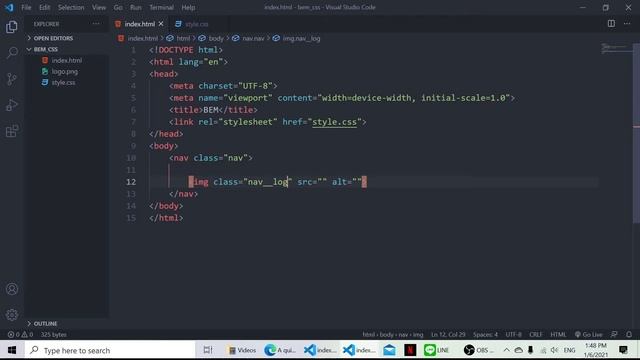Follow the style.css link in code
Image resolution: width=640 pixels, height=360 pixels.
pyautogui.click(x=334, y=122)
